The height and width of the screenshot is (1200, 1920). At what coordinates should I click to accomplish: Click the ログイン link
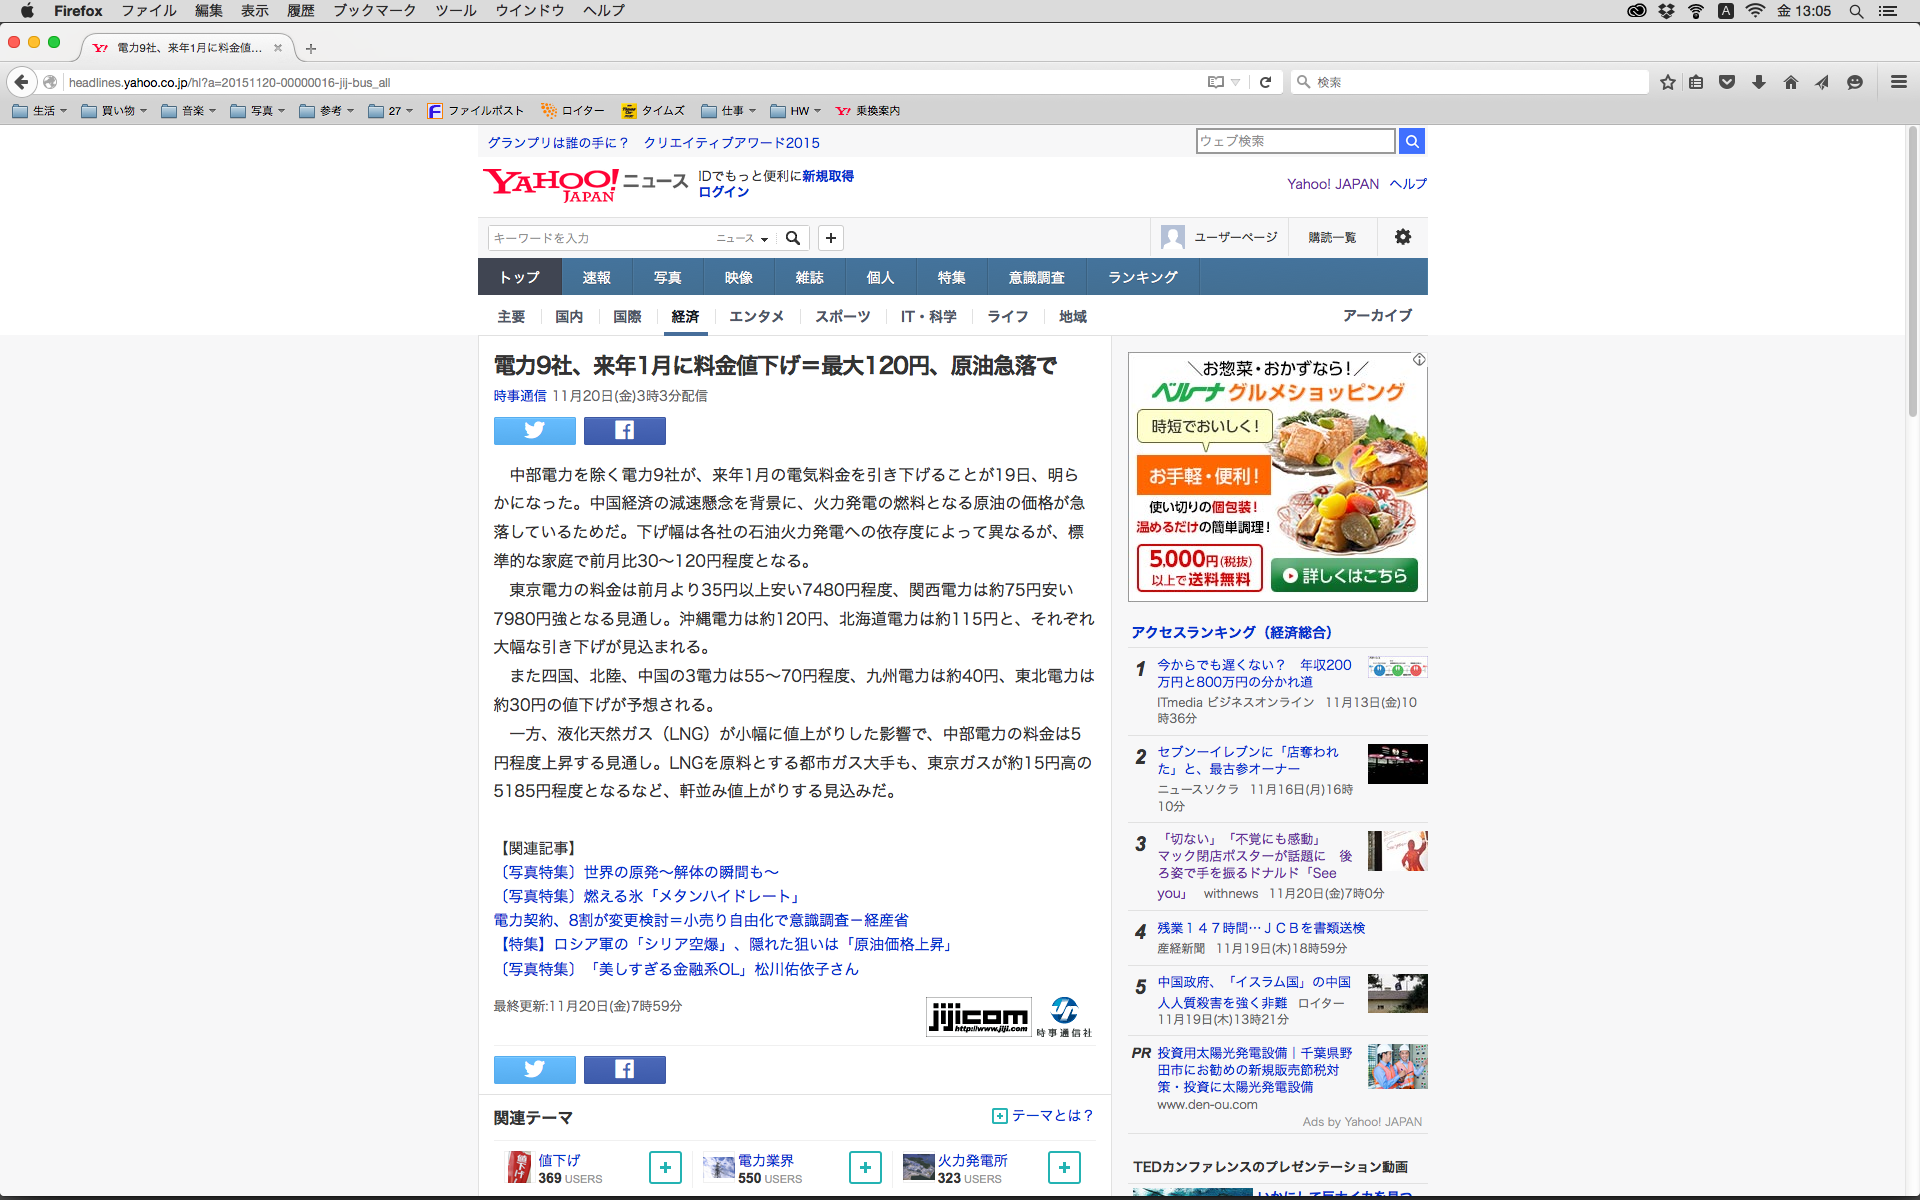tap(723, 192)
